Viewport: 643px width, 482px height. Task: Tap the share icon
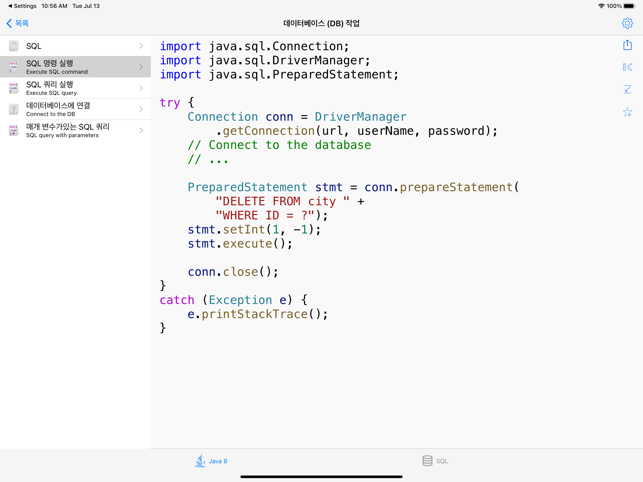coord(627,45)
